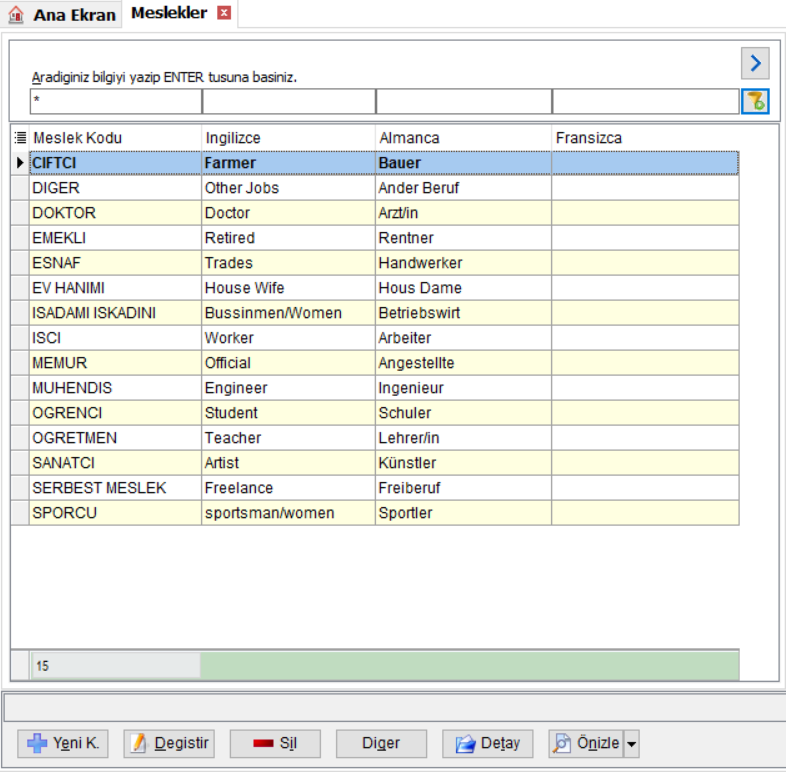
Task: Click the home icon on Ana Ekran
Action: pos(16,14)
